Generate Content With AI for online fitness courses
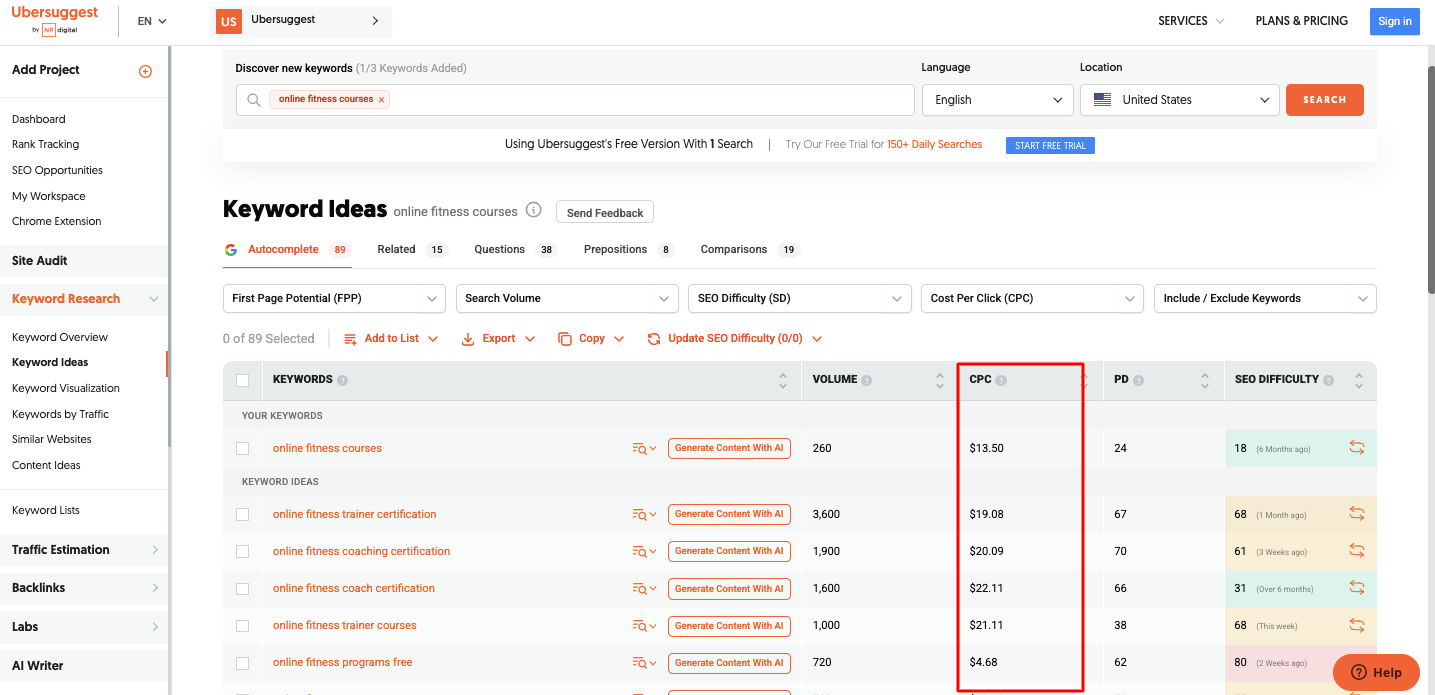Screen dimensions: 1435x695 [729, 448]
